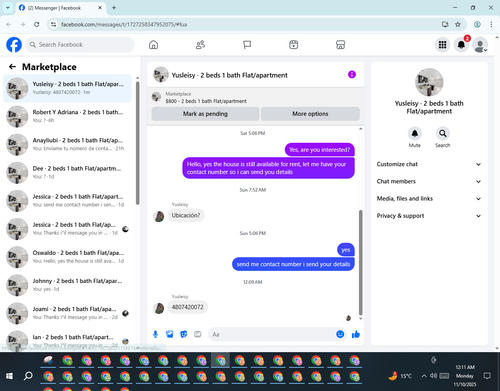Open Chrome's three-dot menu
This screenshot has width=500, height=391.
(491, 24)
